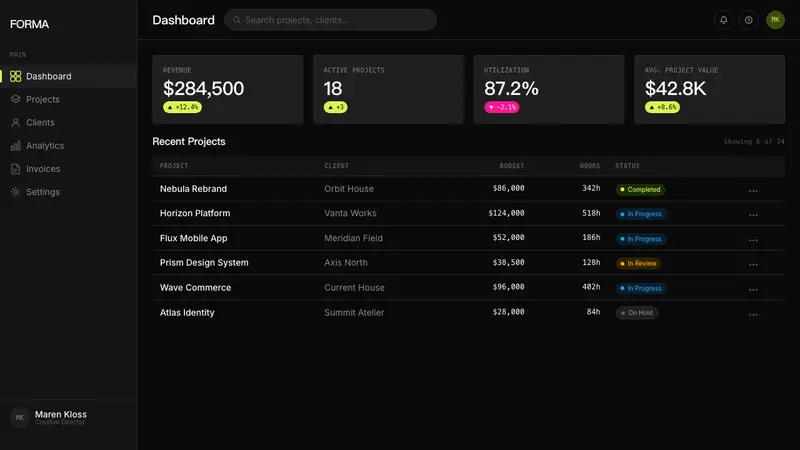Open the Horizon Platform project
800x450 pixels.
tap(195, 213)
